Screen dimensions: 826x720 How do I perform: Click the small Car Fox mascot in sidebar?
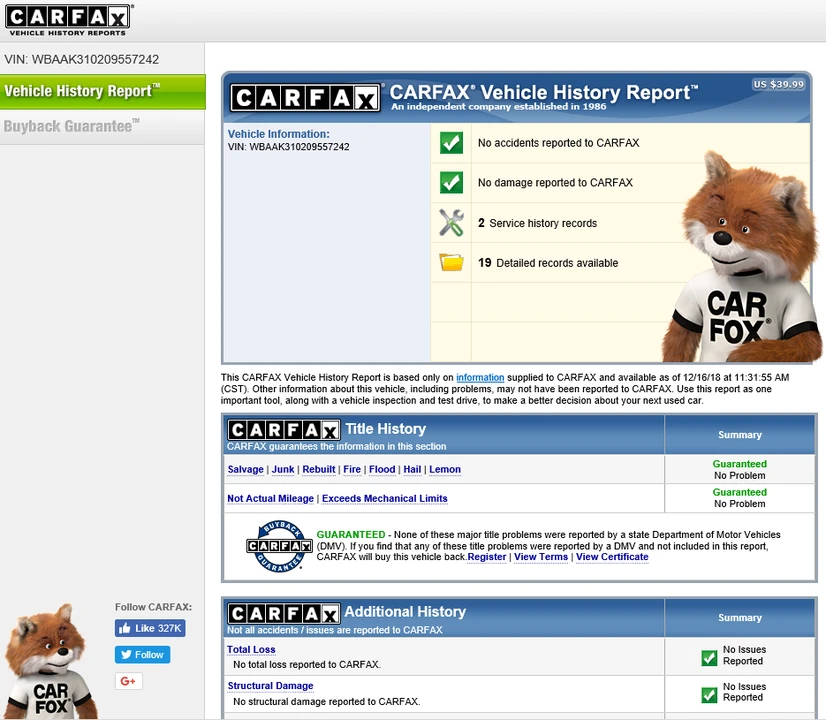click(x=50, y=661)
